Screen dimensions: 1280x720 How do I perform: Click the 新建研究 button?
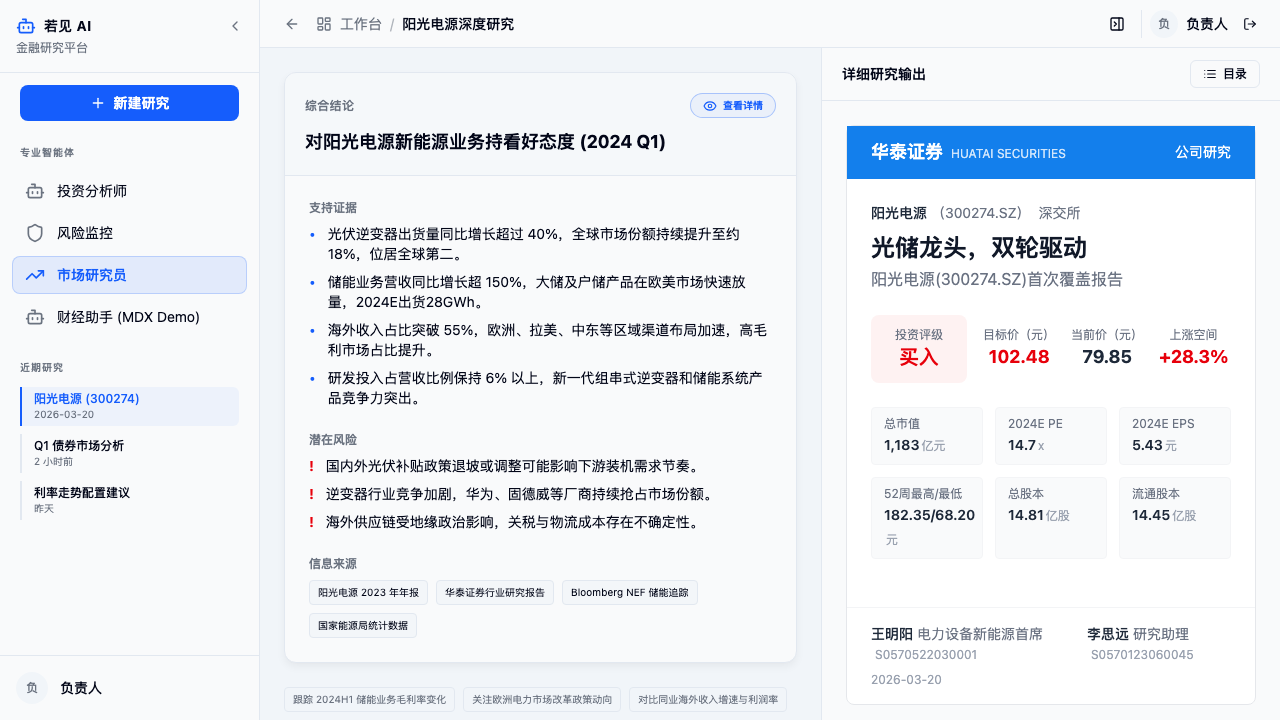(129, 103)
